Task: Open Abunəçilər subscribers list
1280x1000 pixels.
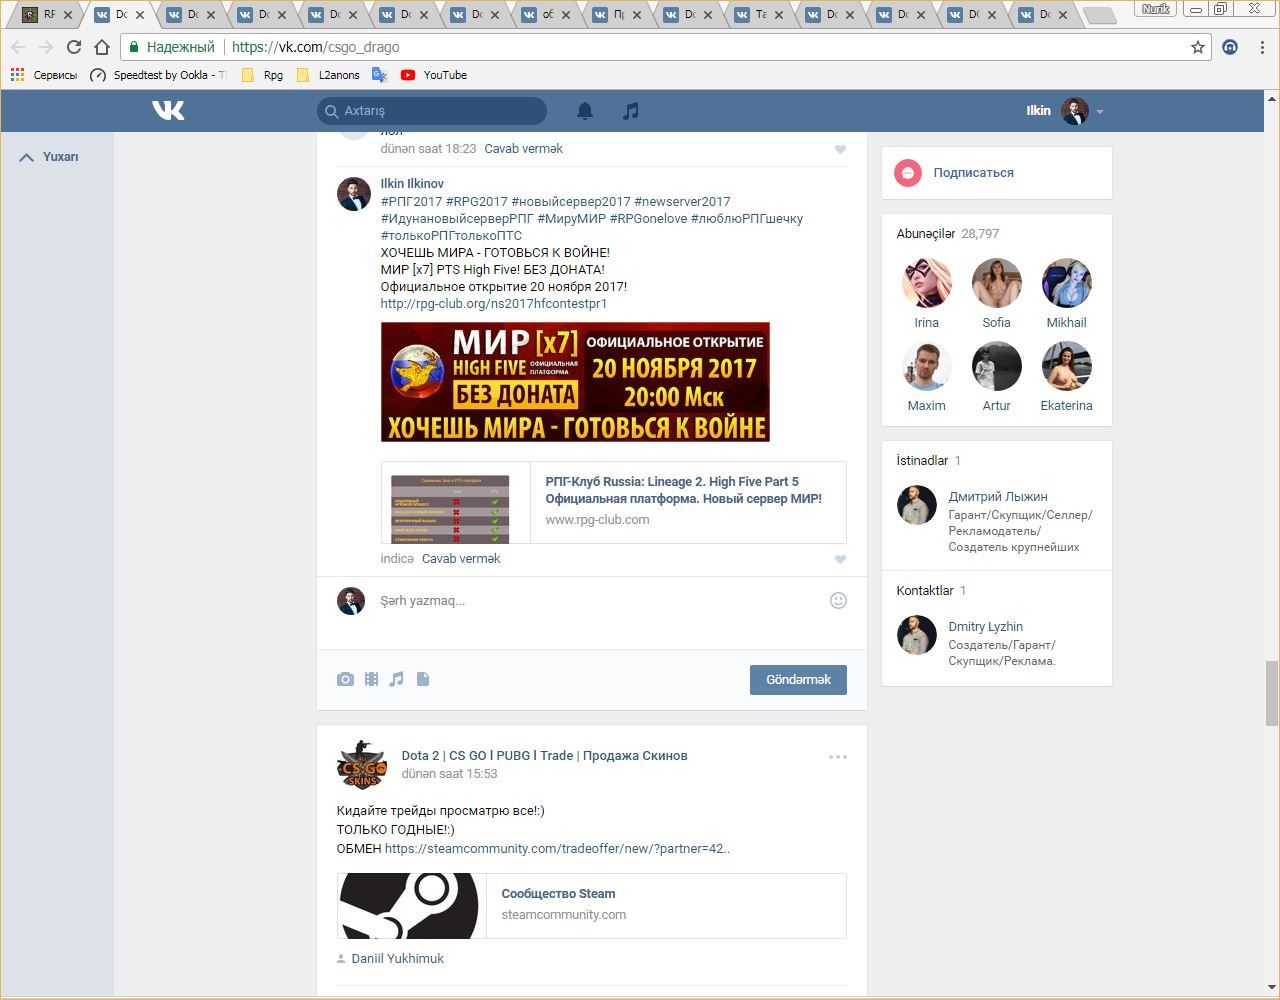Action: 947,234
